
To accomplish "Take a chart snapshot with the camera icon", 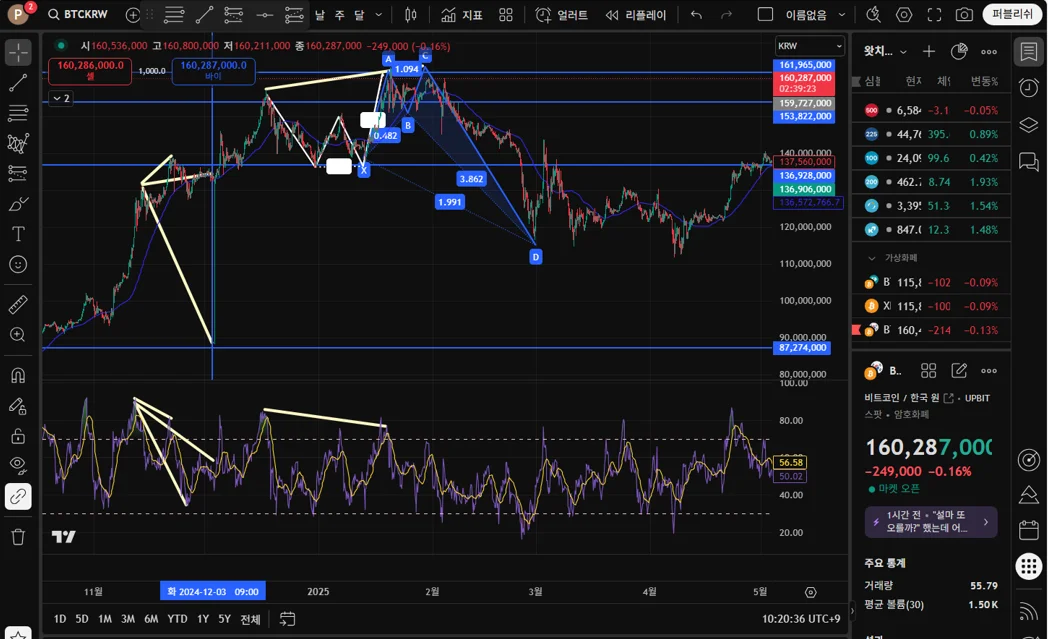I will (x=964, y=15).
